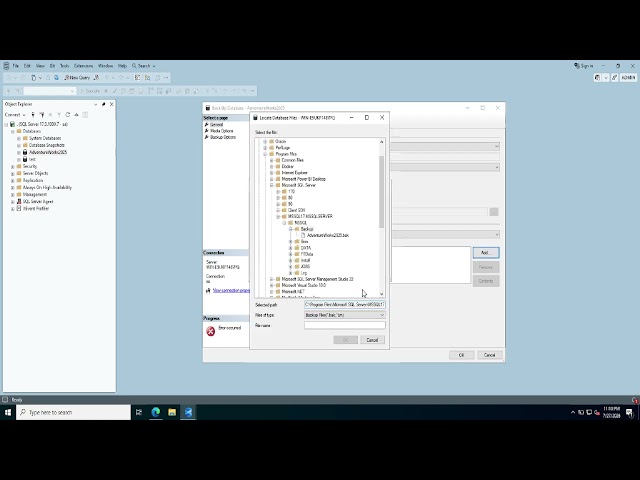Open the Edit menu
This screenshot has width=640, height=480.
pyautogui.click(x=27, y=66)
